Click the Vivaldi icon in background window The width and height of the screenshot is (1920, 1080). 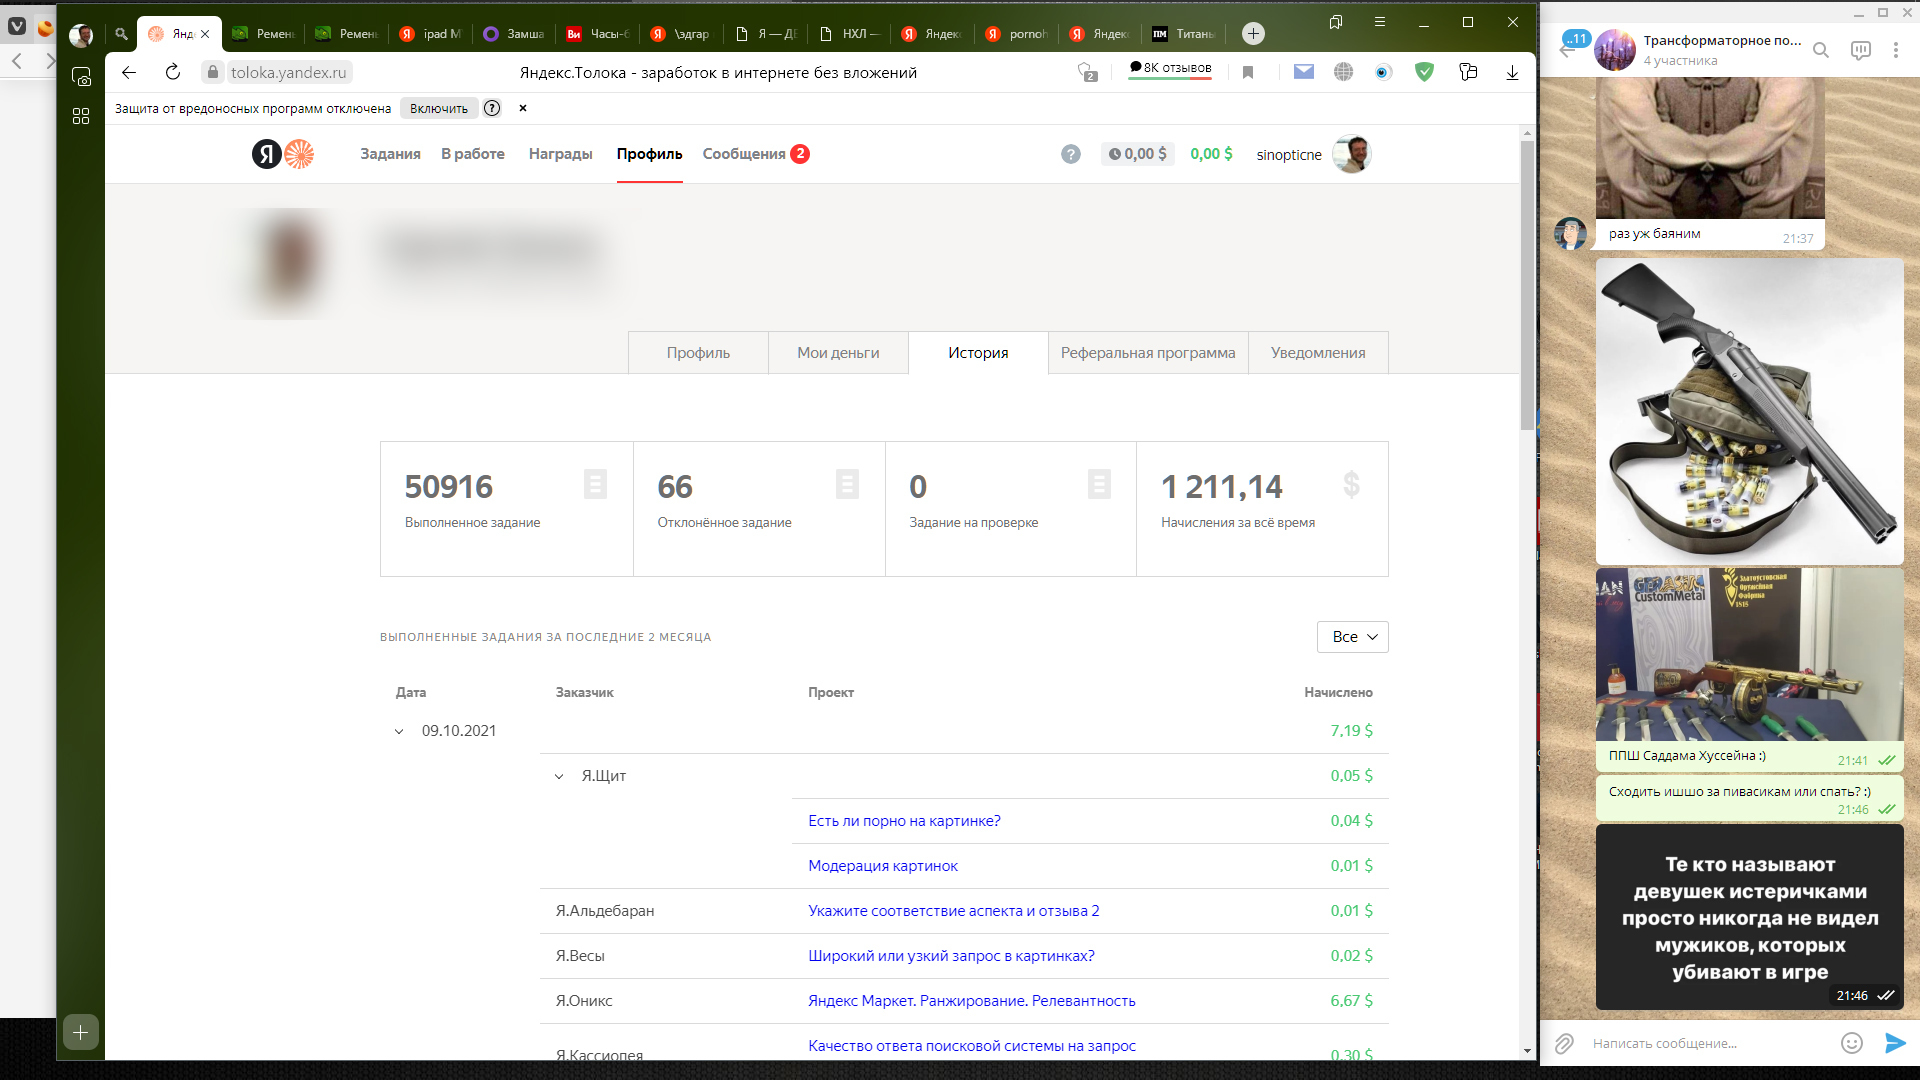(17, 27)
